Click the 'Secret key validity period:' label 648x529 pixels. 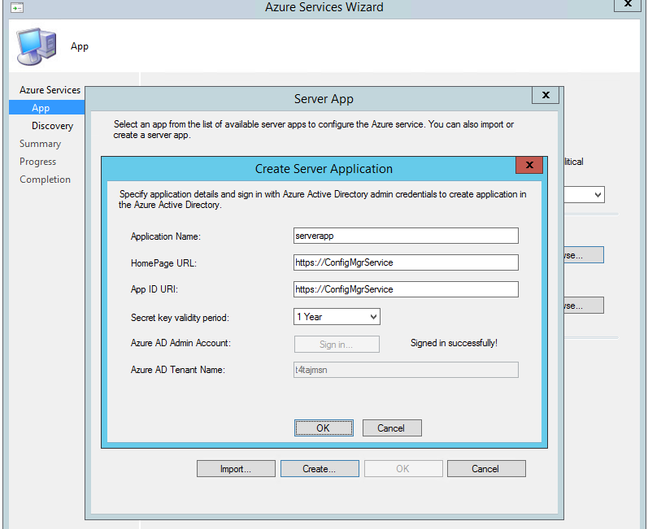tap(179, 317)
